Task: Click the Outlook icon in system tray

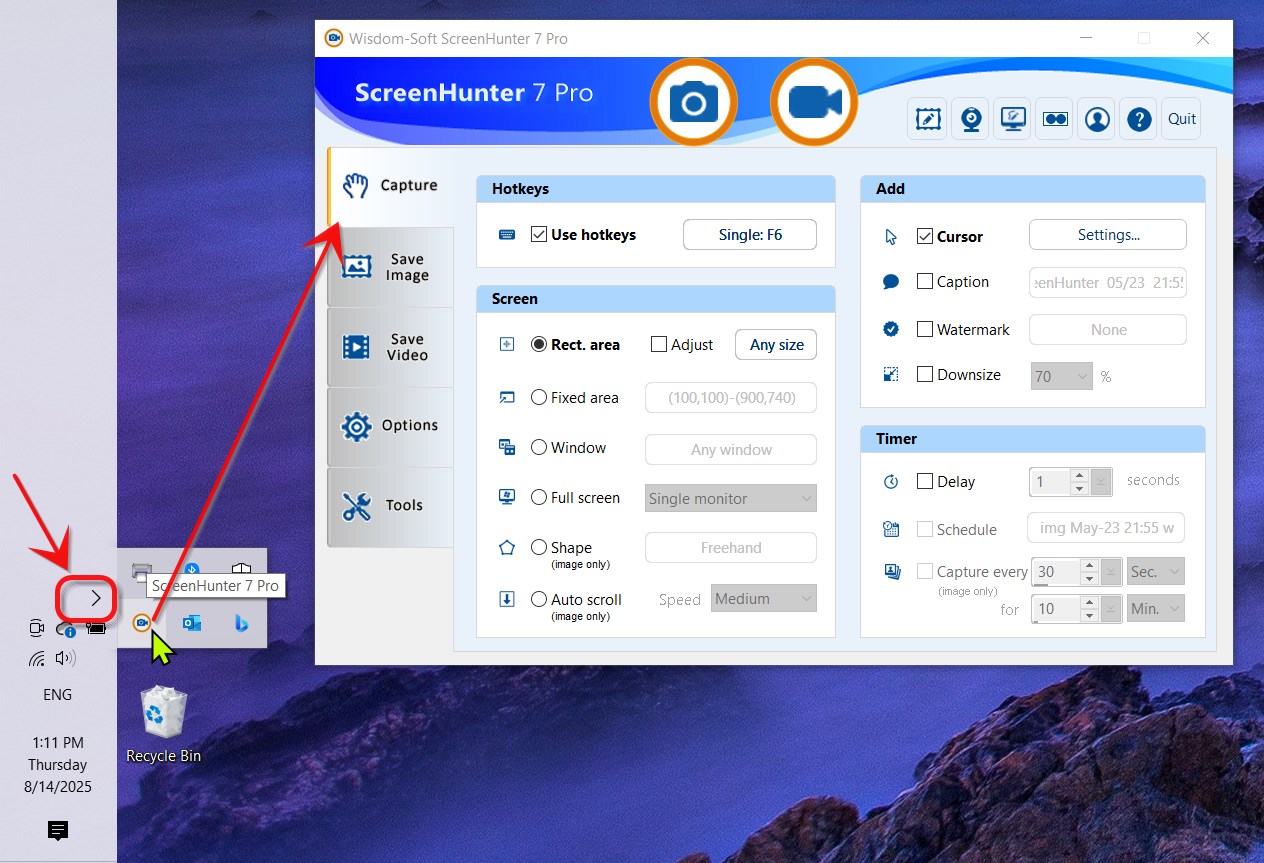Action: (192, 623)
